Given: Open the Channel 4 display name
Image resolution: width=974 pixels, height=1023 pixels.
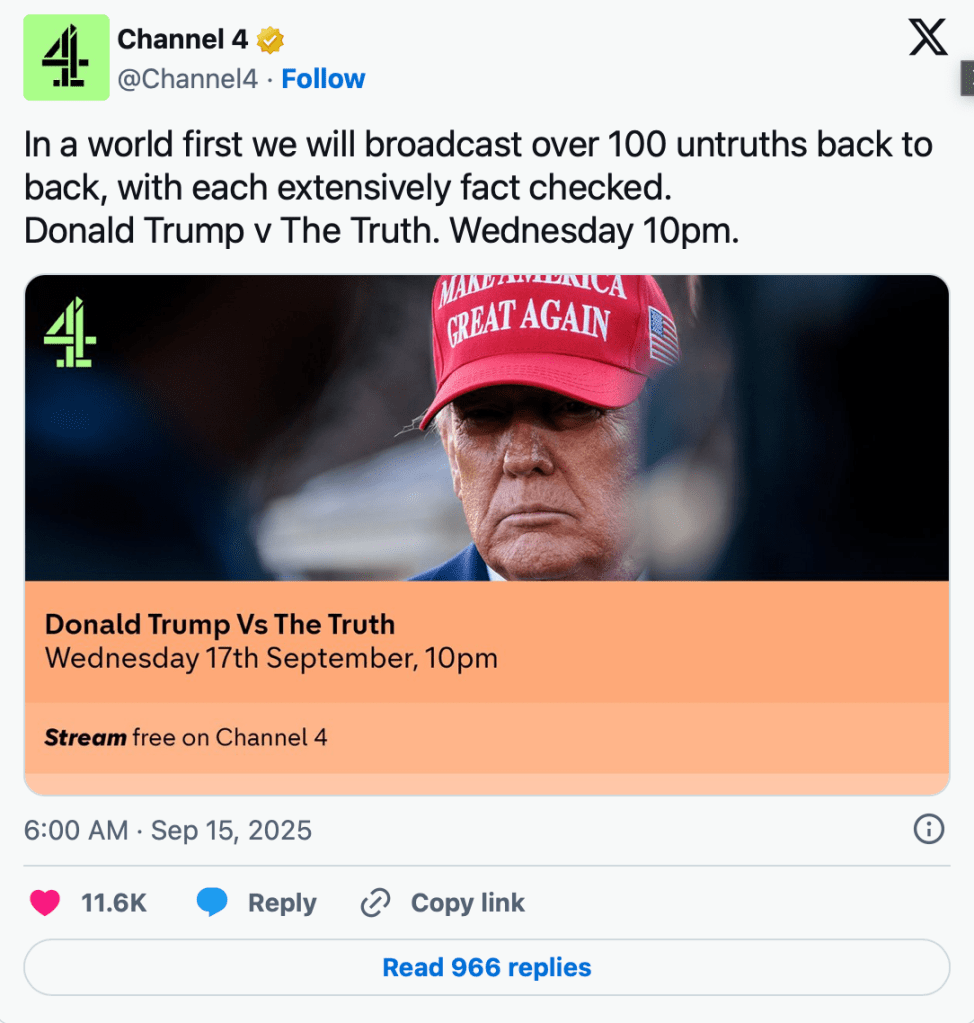Looking at the screenshot, I should pos(182,40).
